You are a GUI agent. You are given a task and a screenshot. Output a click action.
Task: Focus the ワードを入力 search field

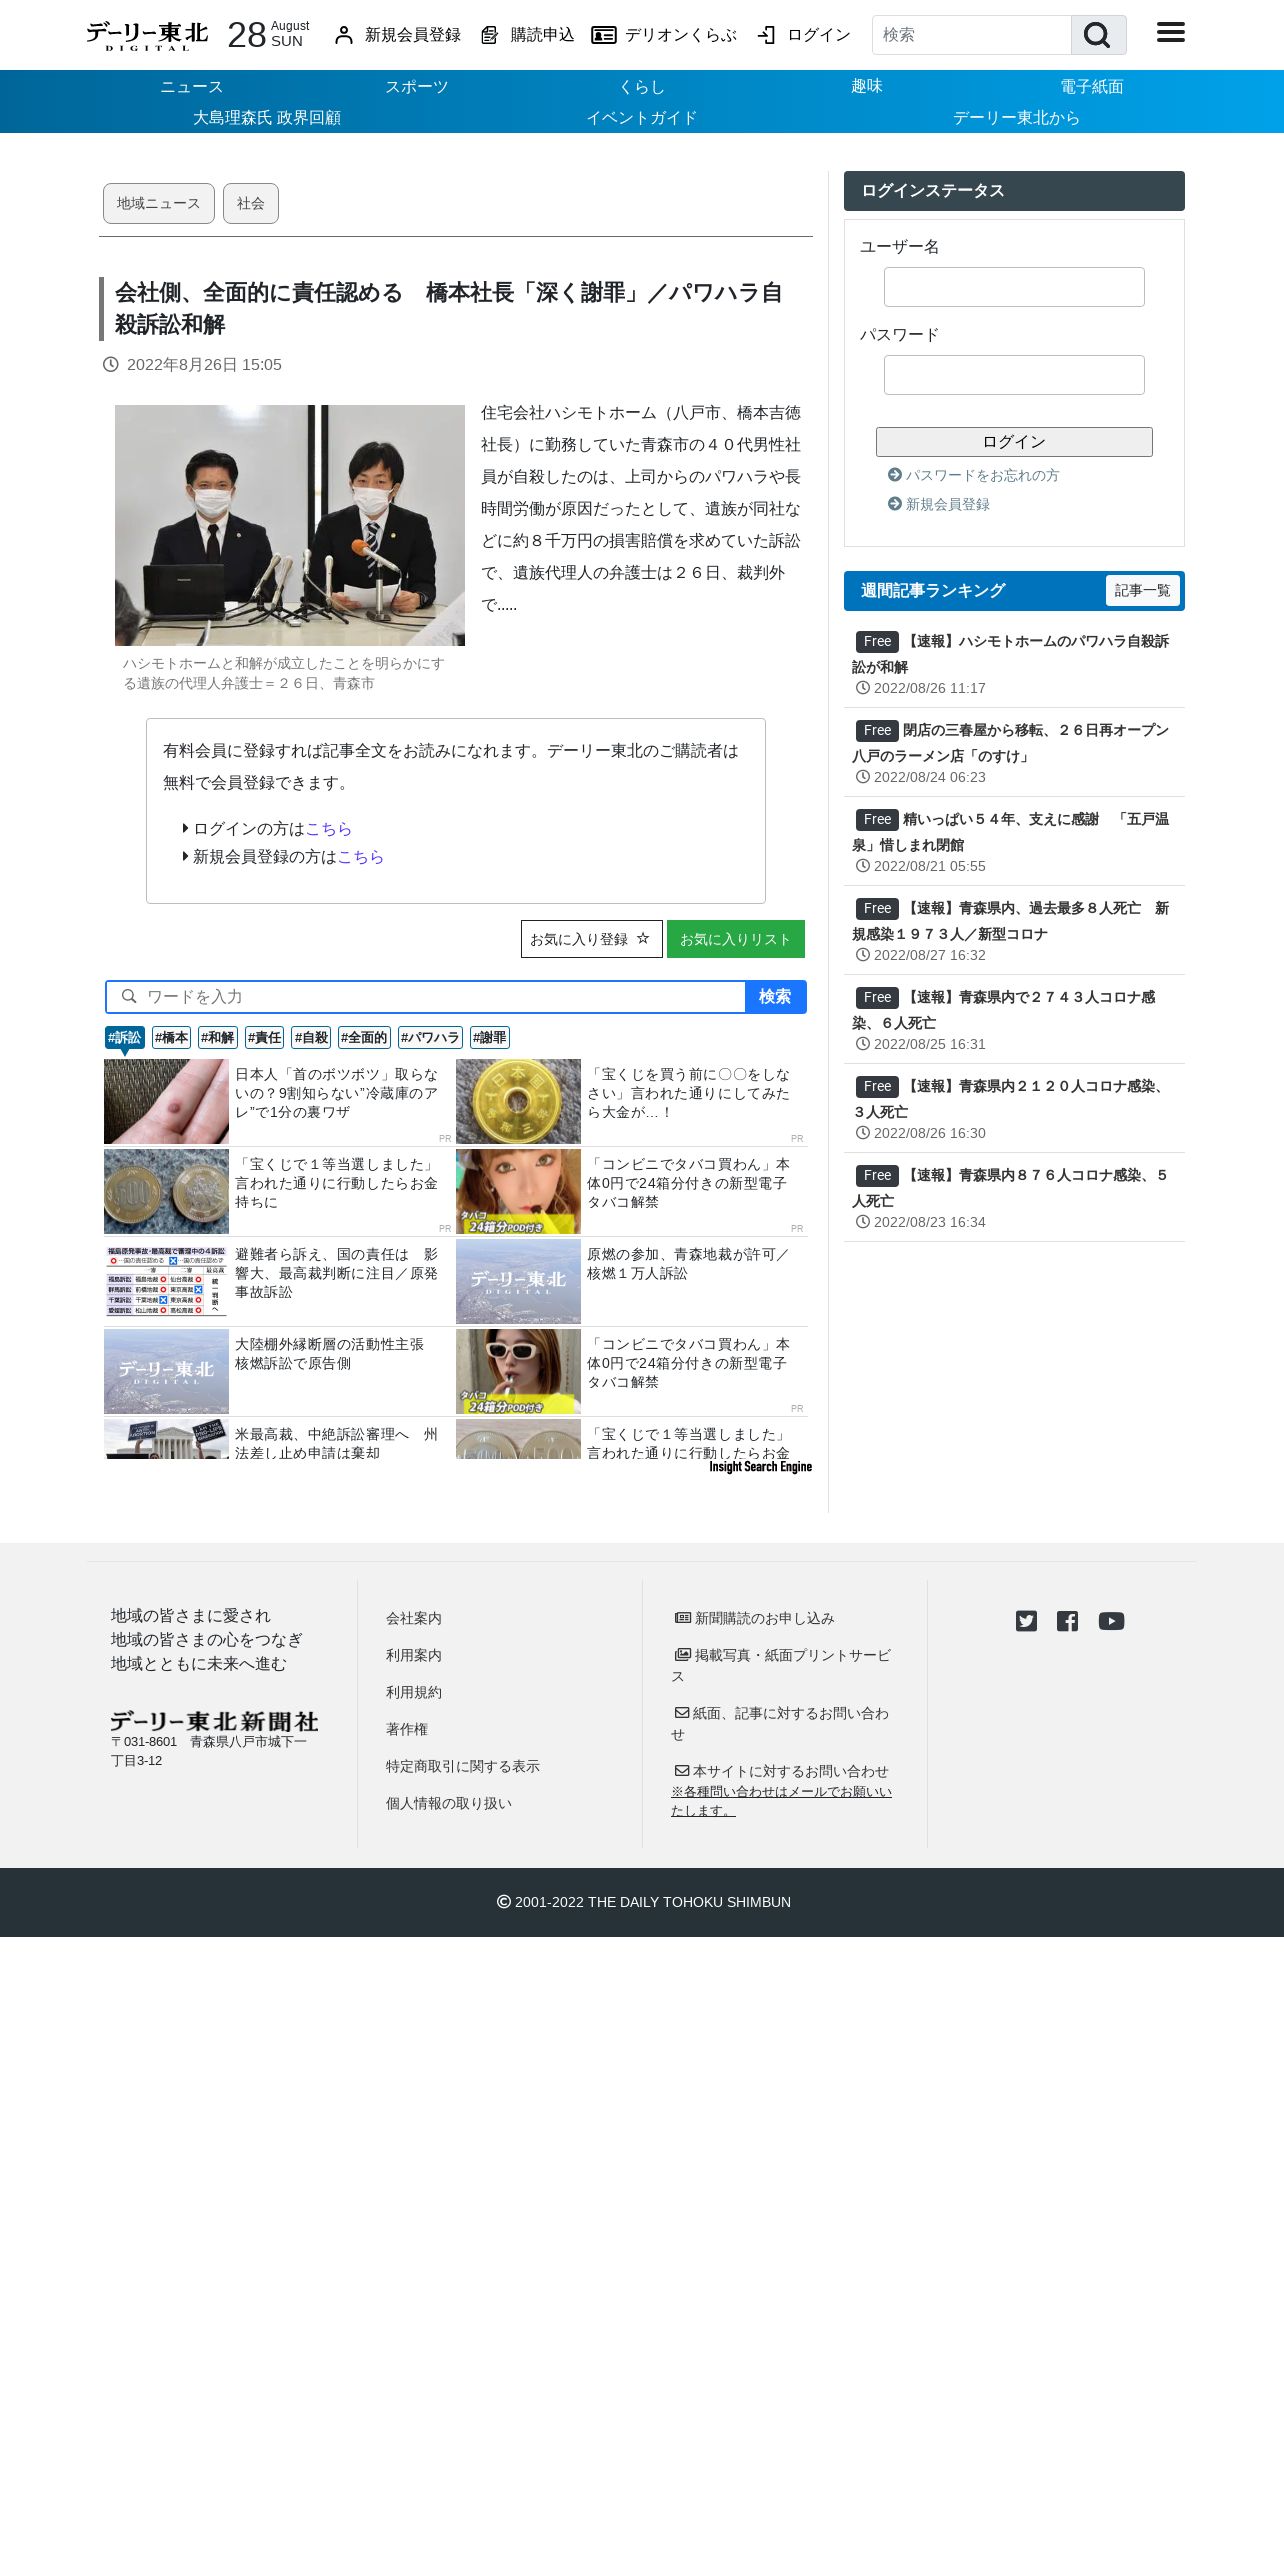click(427, 997)
